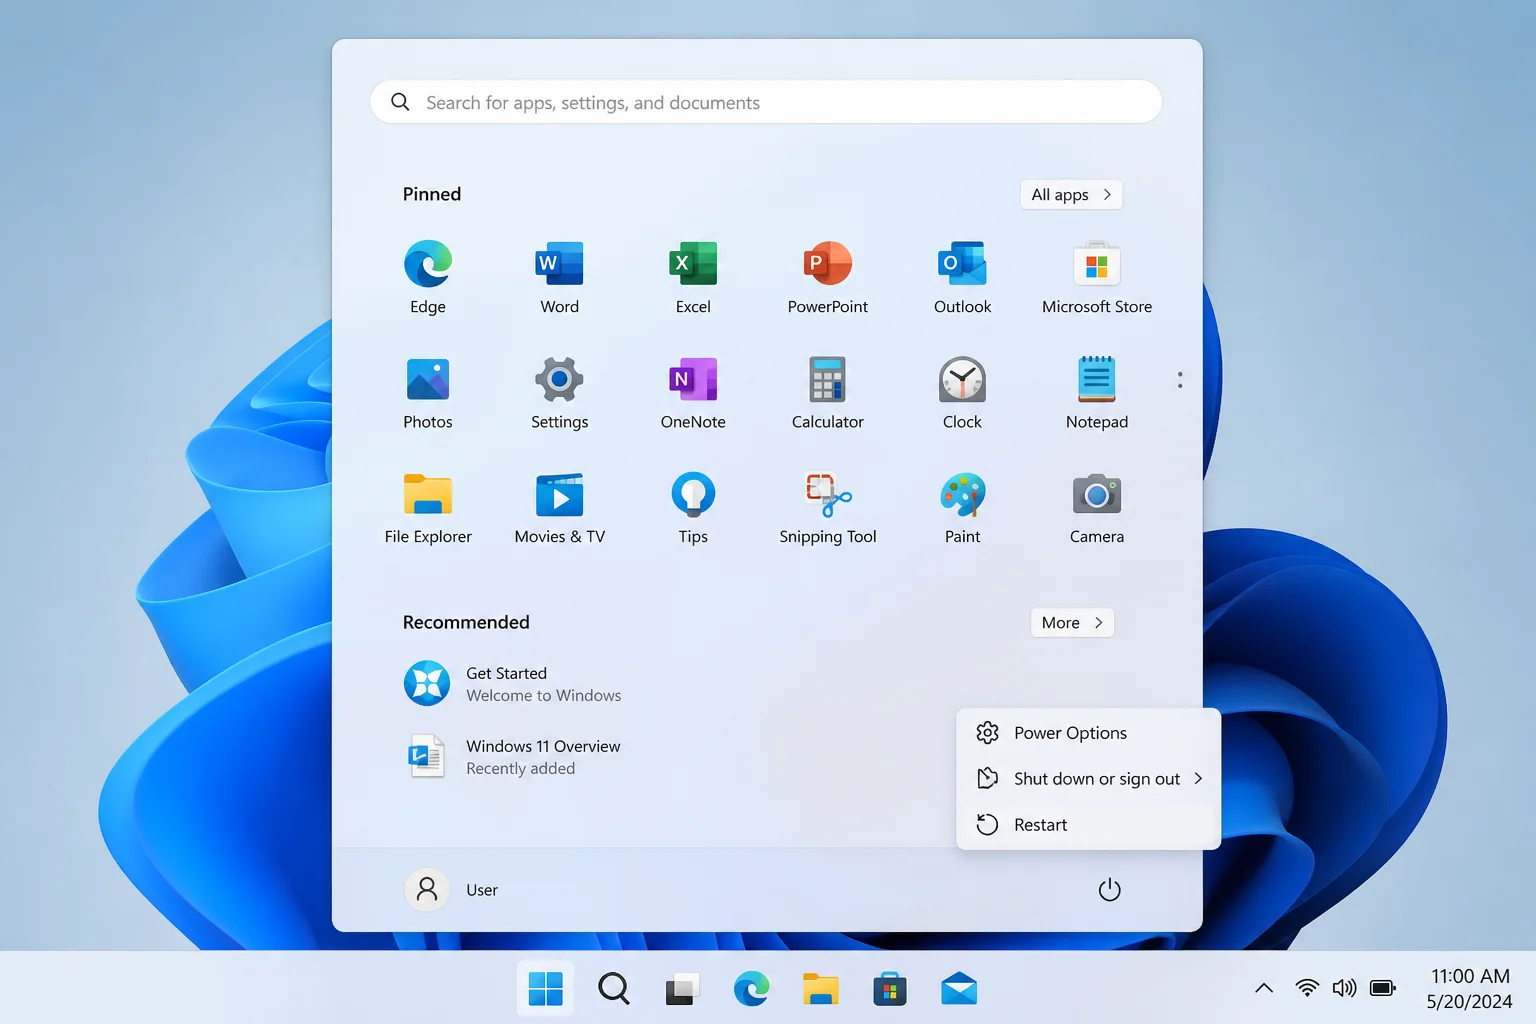Open the Clock app
The image size is (1536, 1024).
(x=962, y=393)
